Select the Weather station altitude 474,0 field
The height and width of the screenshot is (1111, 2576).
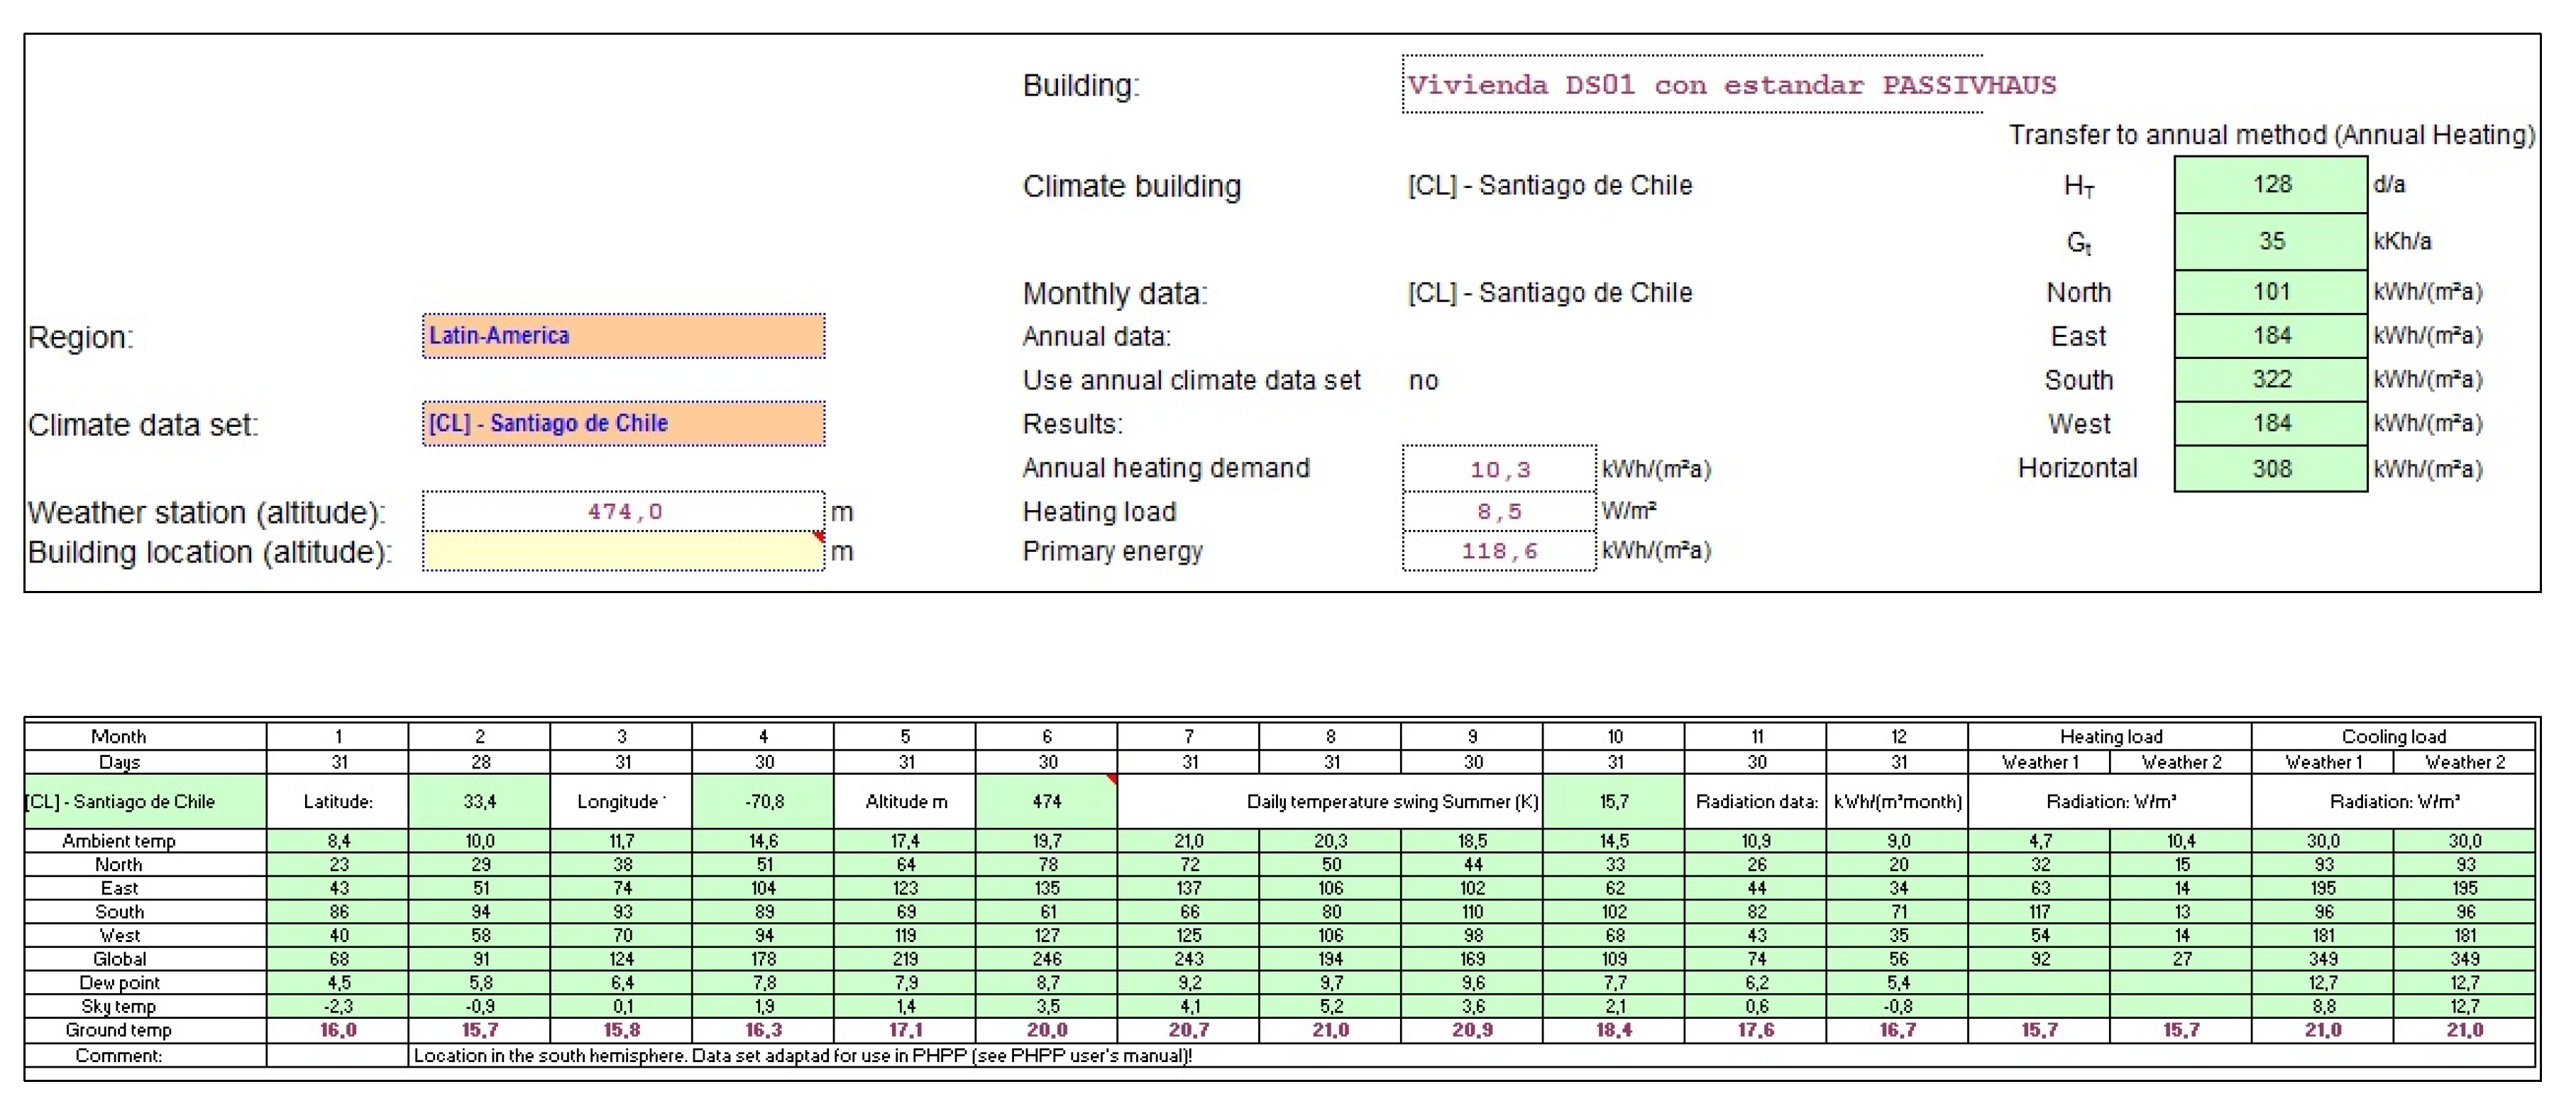click(x=623, y=511)
